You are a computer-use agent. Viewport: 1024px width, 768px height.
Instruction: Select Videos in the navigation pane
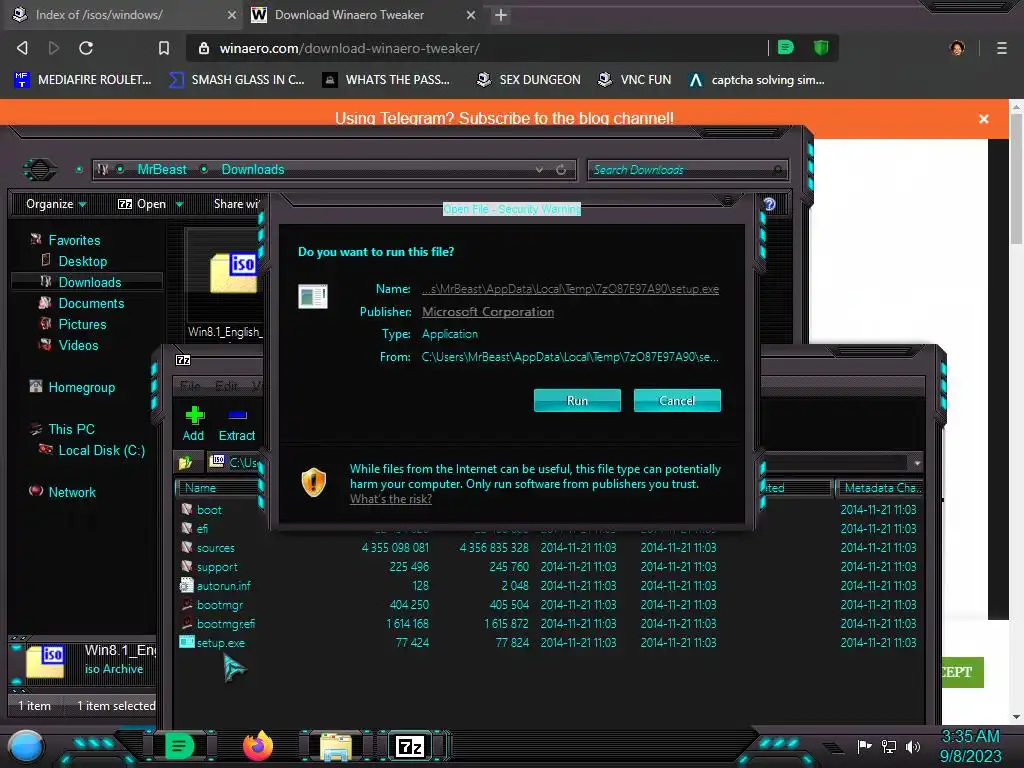pos(78,345)
